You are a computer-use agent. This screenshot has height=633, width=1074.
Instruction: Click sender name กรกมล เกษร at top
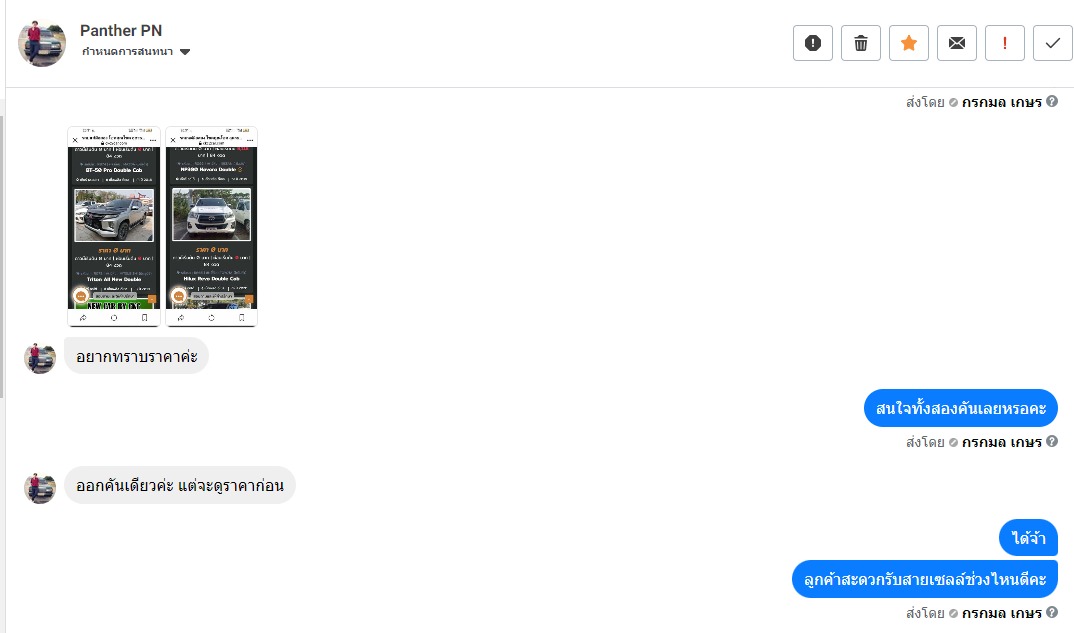tap(1001, 102)
